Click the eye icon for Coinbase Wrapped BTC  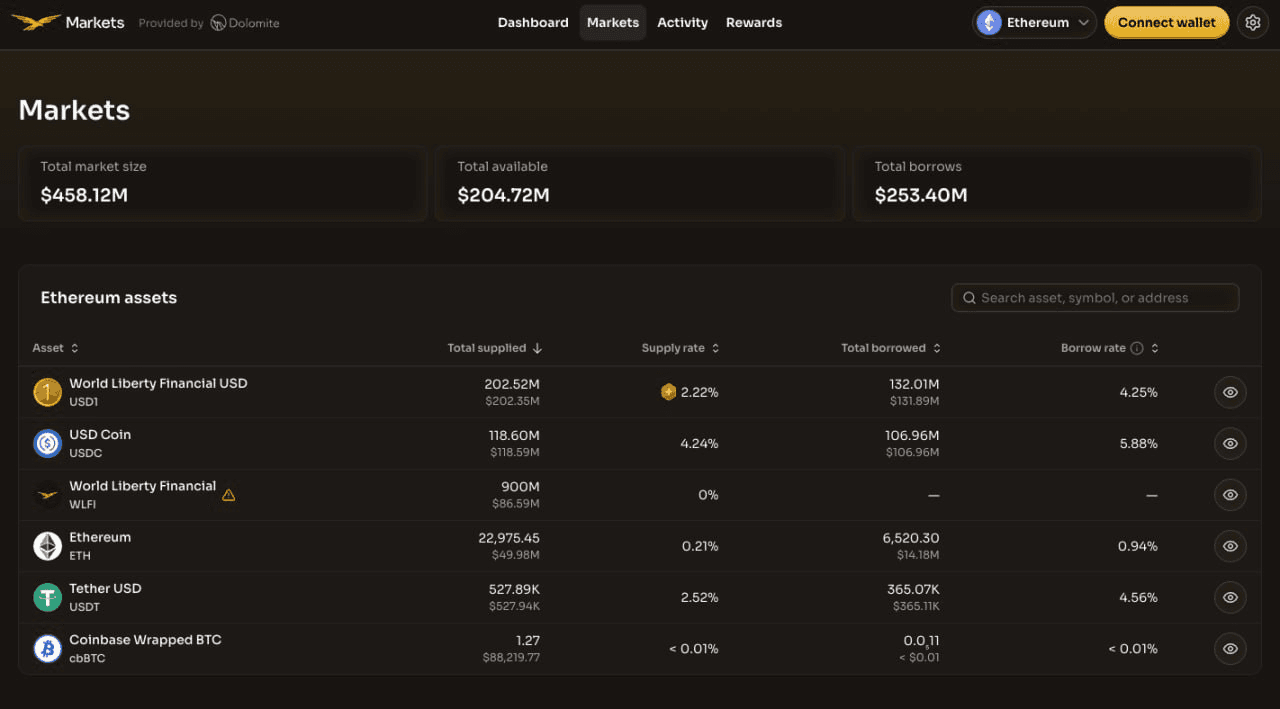[x=1230, y=649]
